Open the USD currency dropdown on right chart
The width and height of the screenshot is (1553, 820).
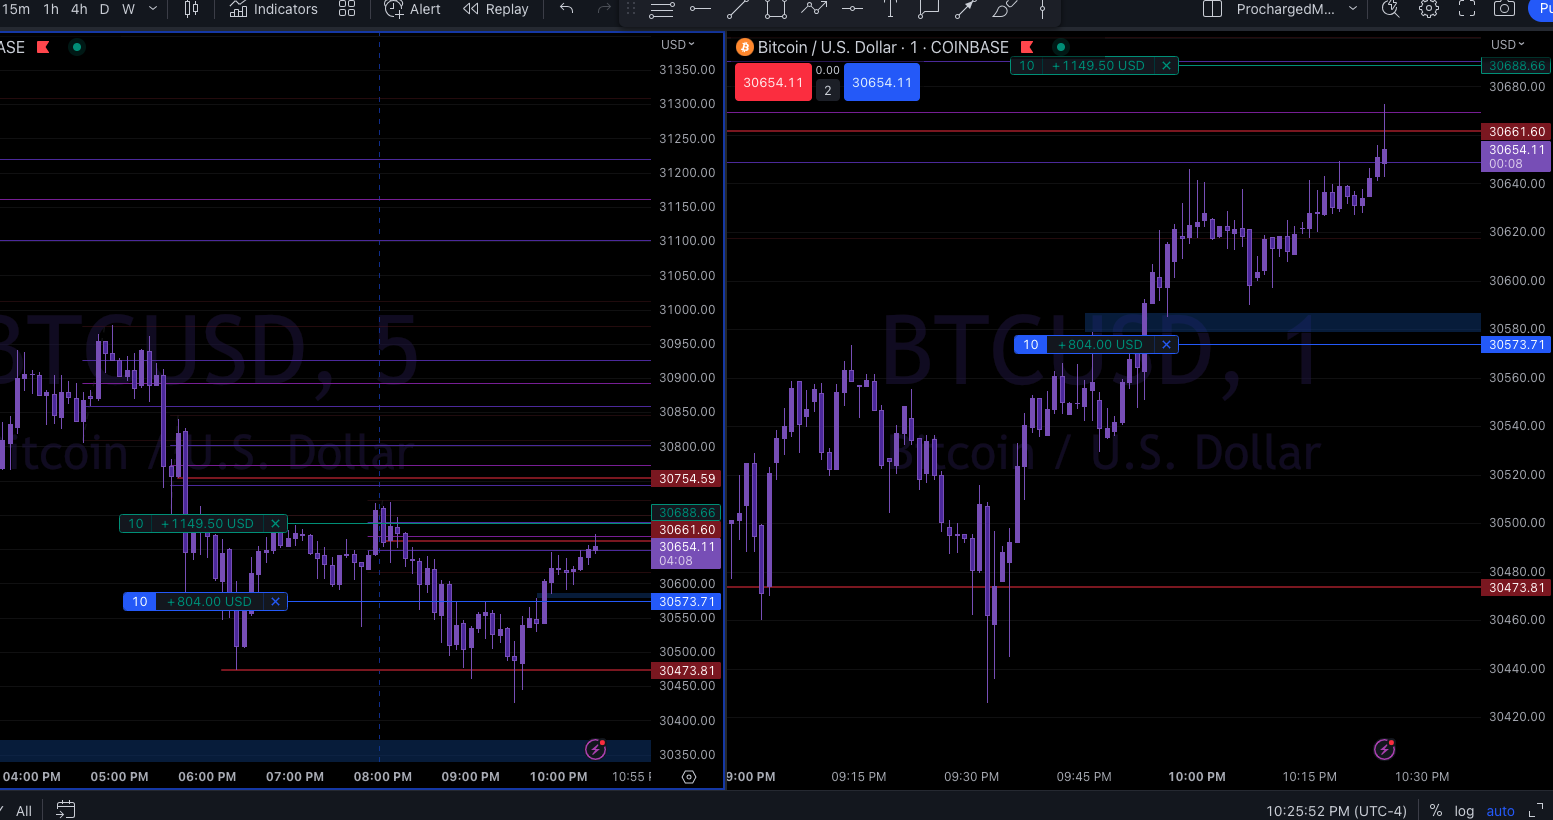(1507, 44)
